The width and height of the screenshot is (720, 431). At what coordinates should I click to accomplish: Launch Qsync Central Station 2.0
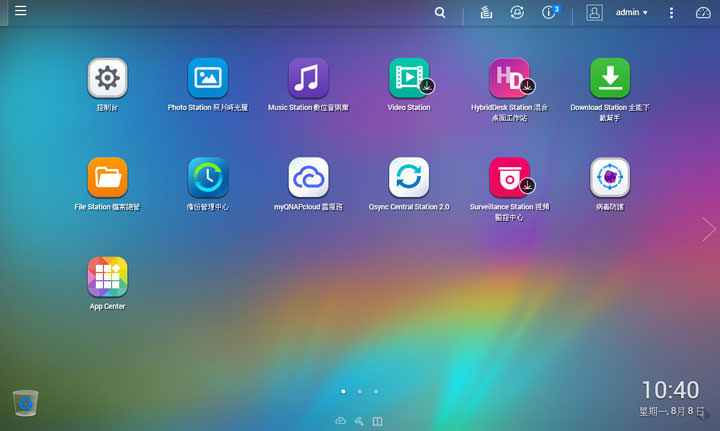tap(409, 178)
